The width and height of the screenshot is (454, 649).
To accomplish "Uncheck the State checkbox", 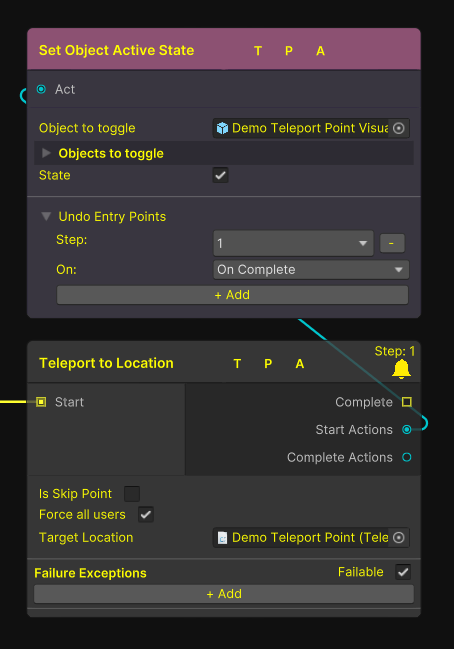I will [x=221, y=175].
